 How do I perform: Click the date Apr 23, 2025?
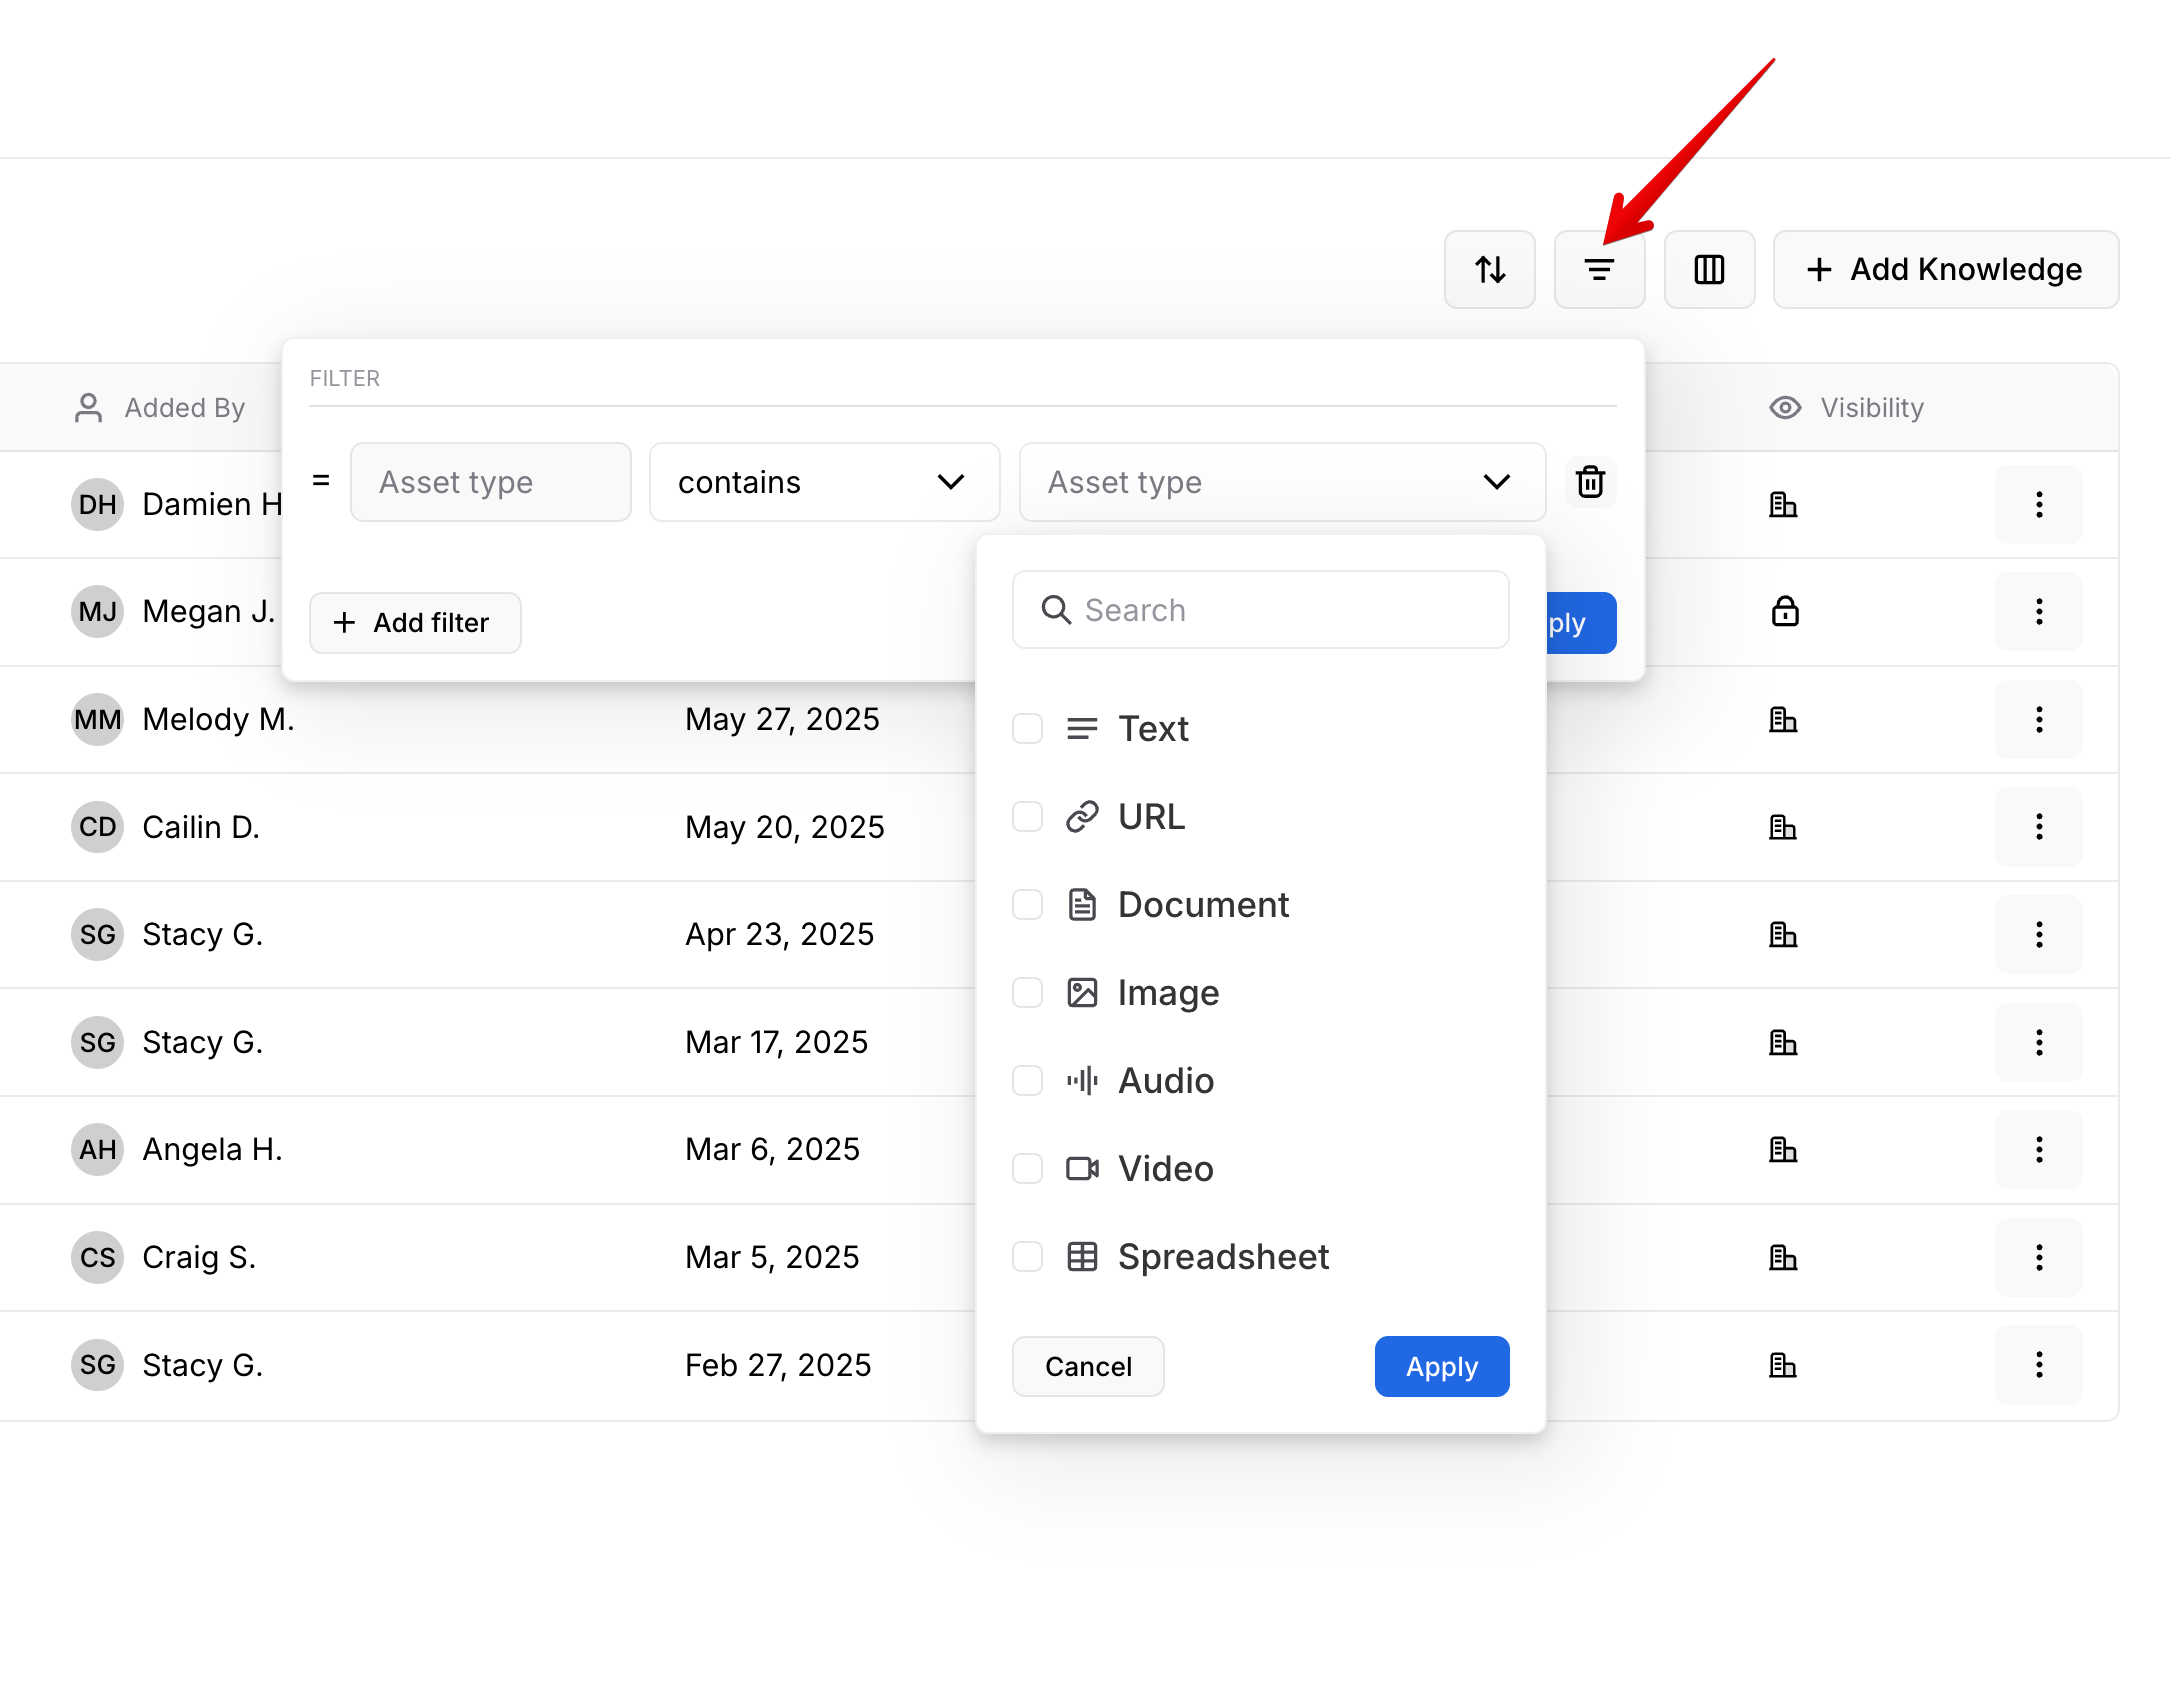coord(779,934)
